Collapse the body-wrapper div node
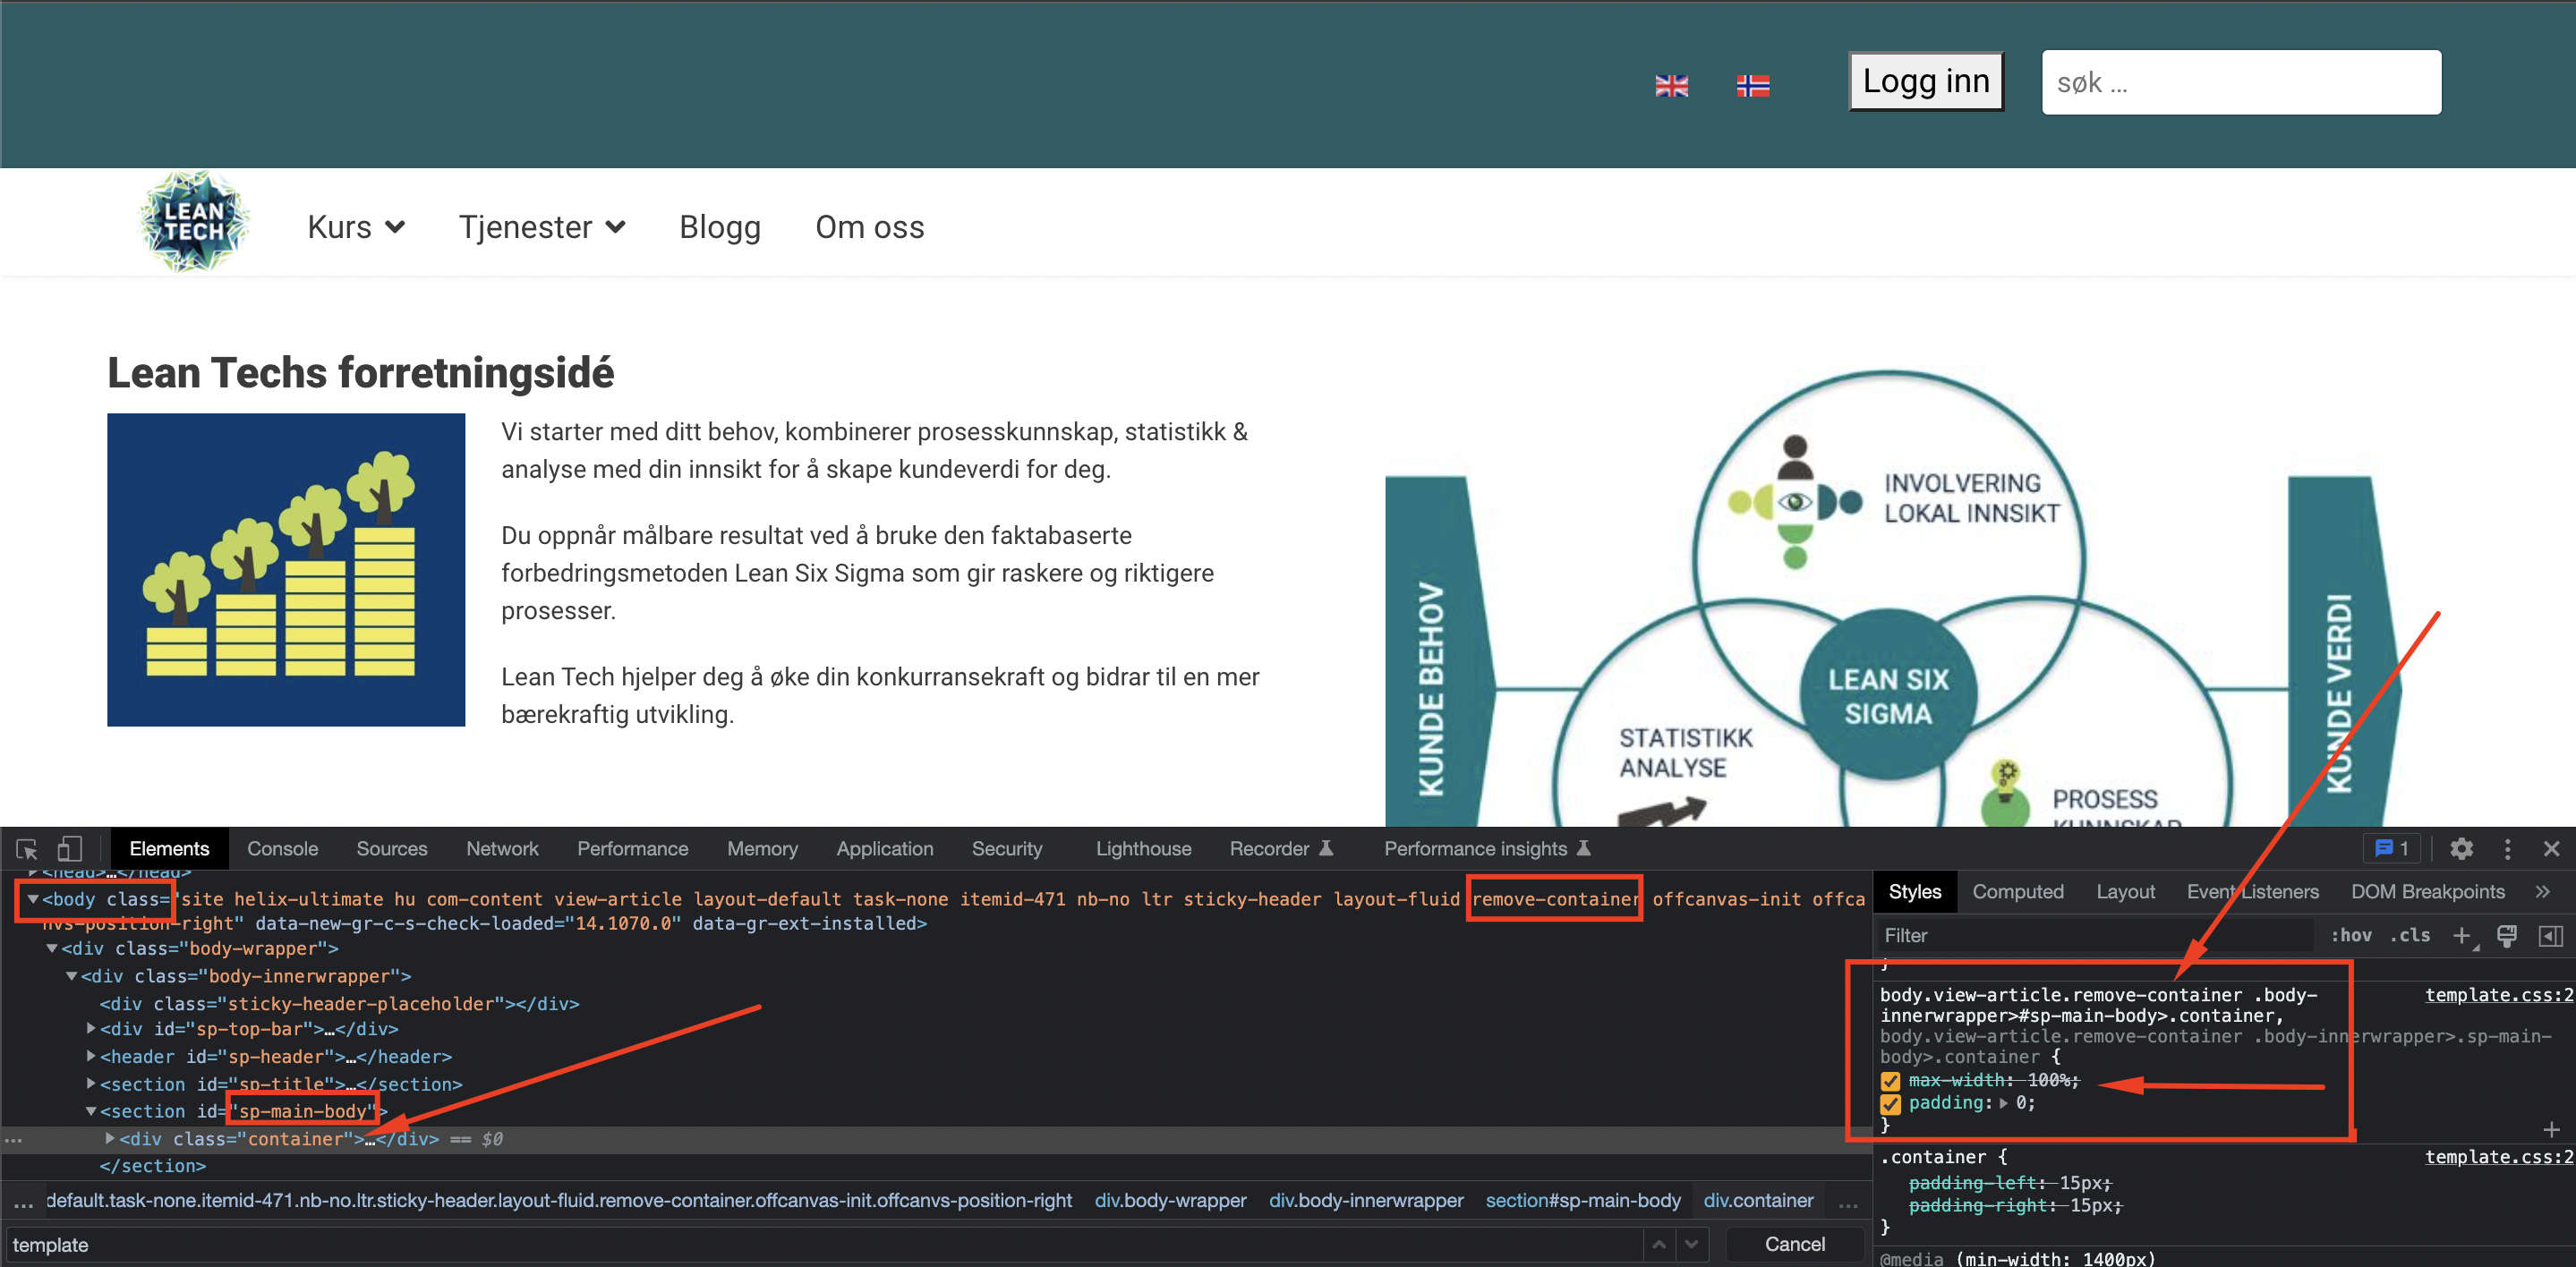Image resolution: width=2576 pixels, height=1267 pixels. click(52, 948)
